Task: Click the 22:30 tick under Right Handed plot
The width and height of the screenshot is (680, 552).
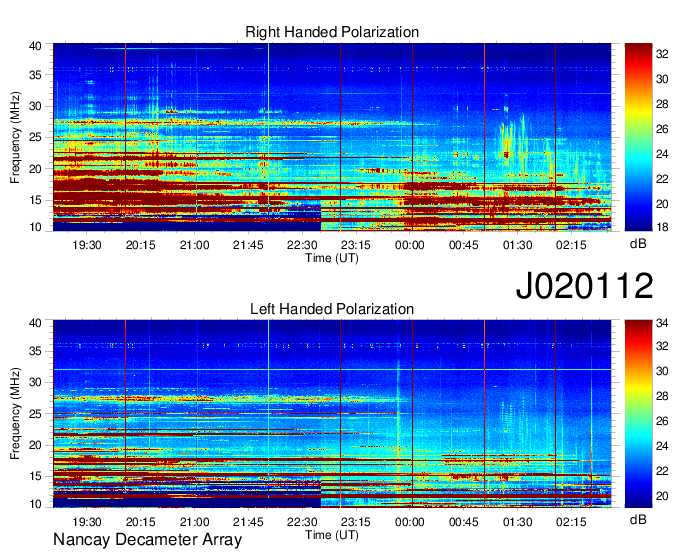Action: pos(302,245)
